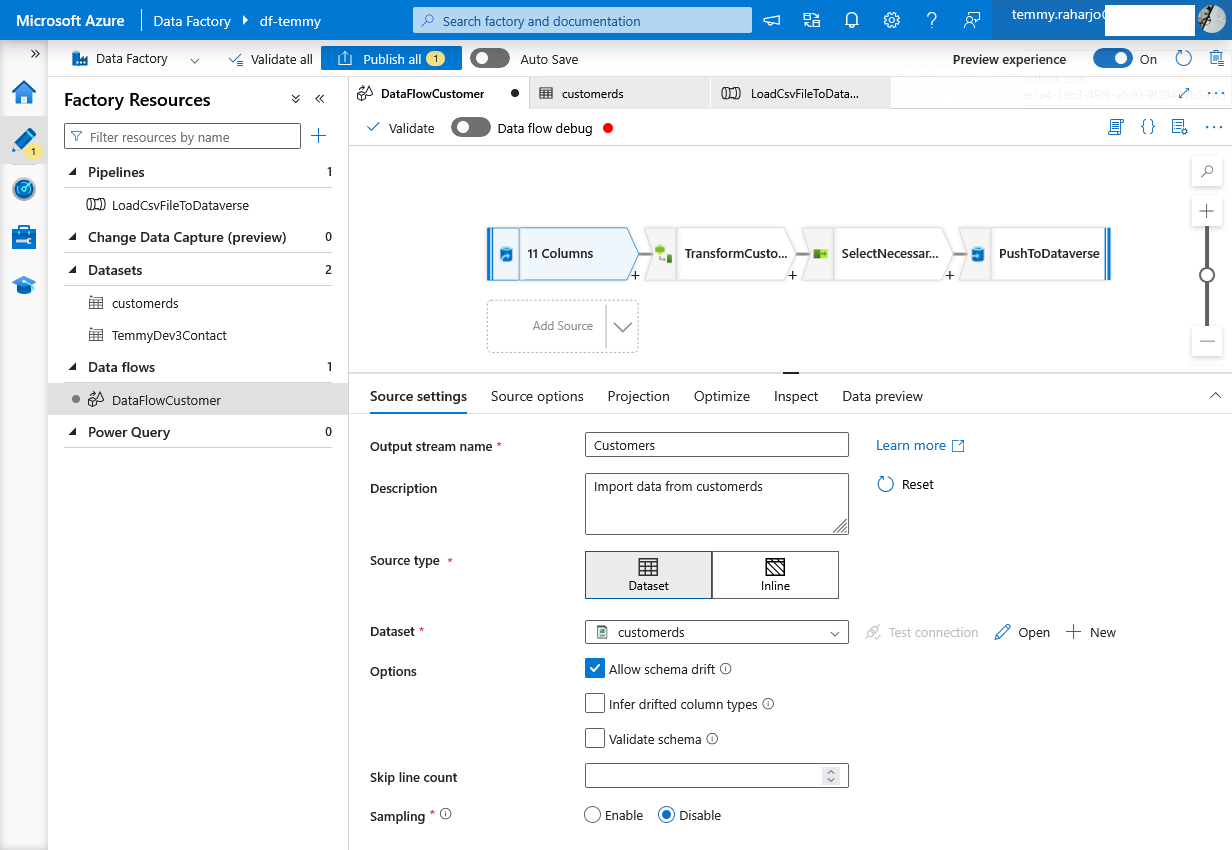Check Infer drifted column types

tap(595, 704)
